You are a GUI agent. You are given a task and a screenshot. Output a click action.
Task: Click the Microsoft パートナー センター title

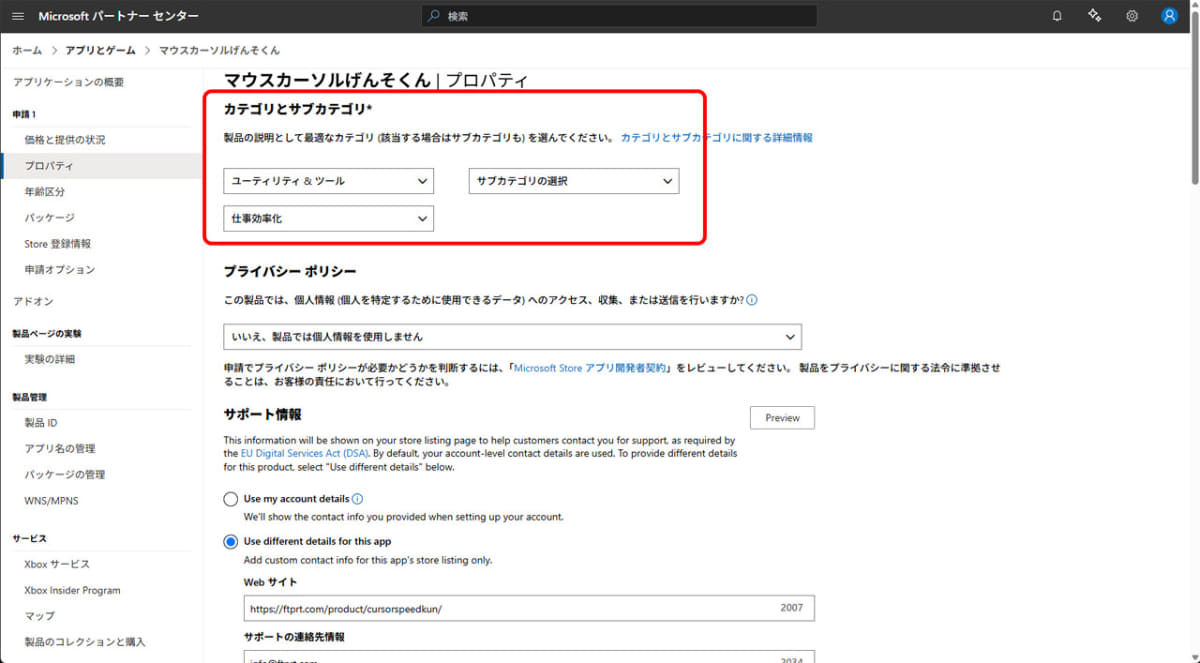click(x=118, y=16)
